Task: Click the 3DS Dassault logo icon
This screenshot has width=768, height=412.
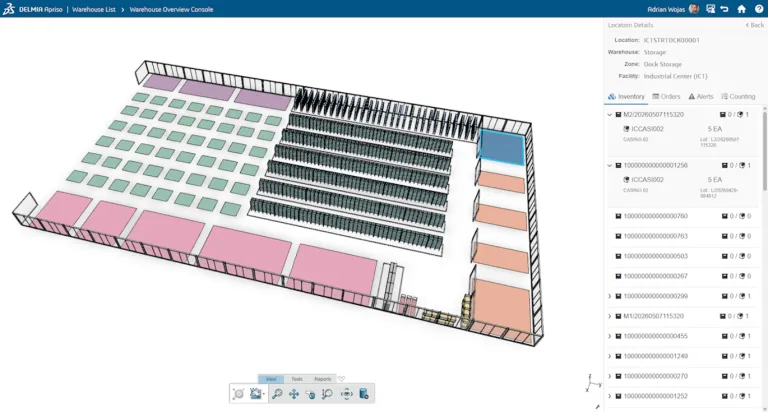Action: pyautogui.click(x=8, y=9)
